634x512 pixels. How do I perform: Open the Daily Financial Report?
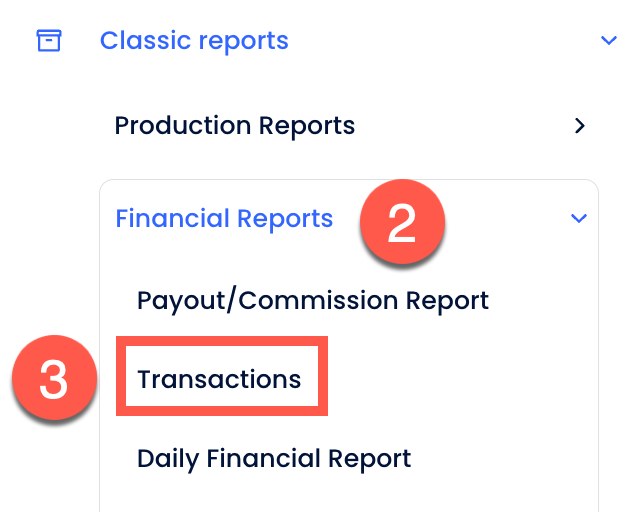[x=273, y=458]
